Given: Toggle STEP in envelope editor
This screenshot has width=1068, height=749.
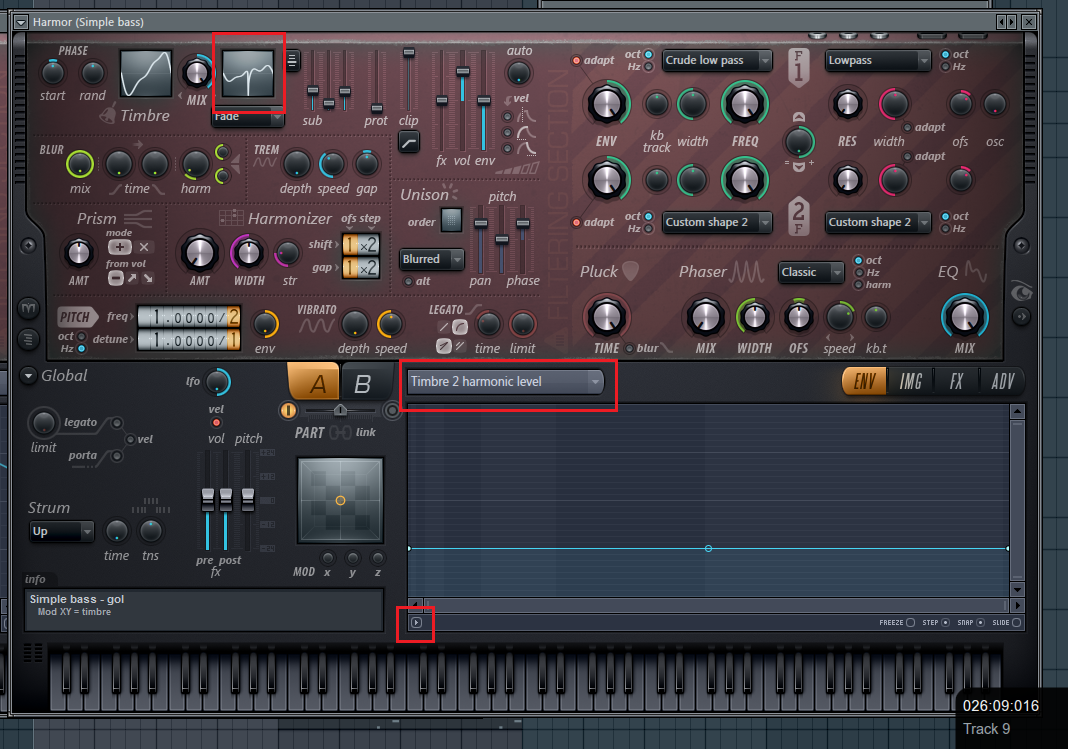Looking at the screenshot, I should (945, 622).
